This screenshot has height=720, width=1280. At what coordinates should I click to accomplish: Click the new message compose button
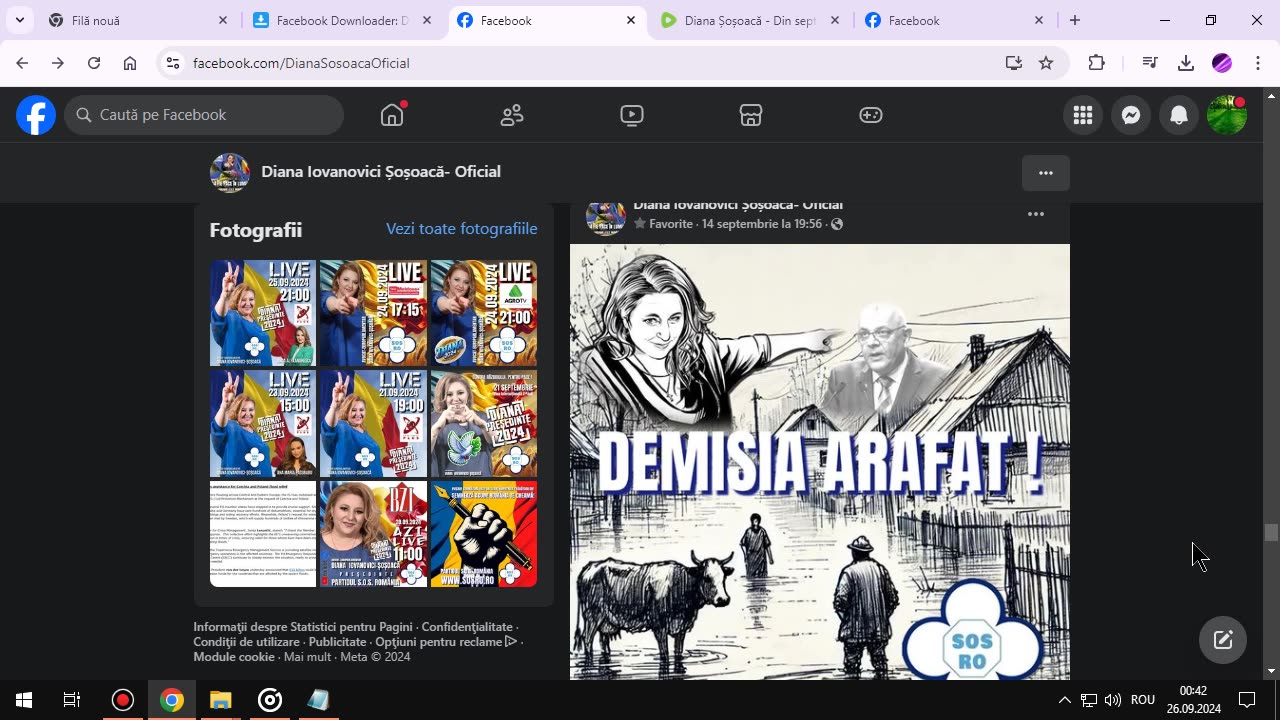point(1223,640)
